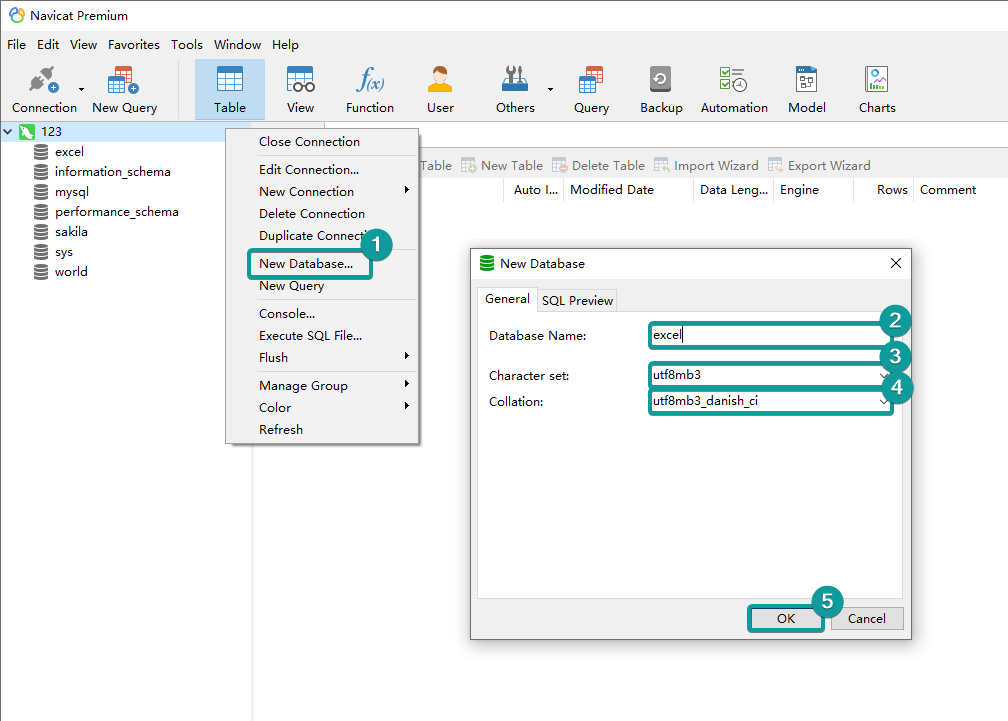1008x721 pixels.
Task: Open dropdown arrow next to Others
Action: [x=550, y=89]
